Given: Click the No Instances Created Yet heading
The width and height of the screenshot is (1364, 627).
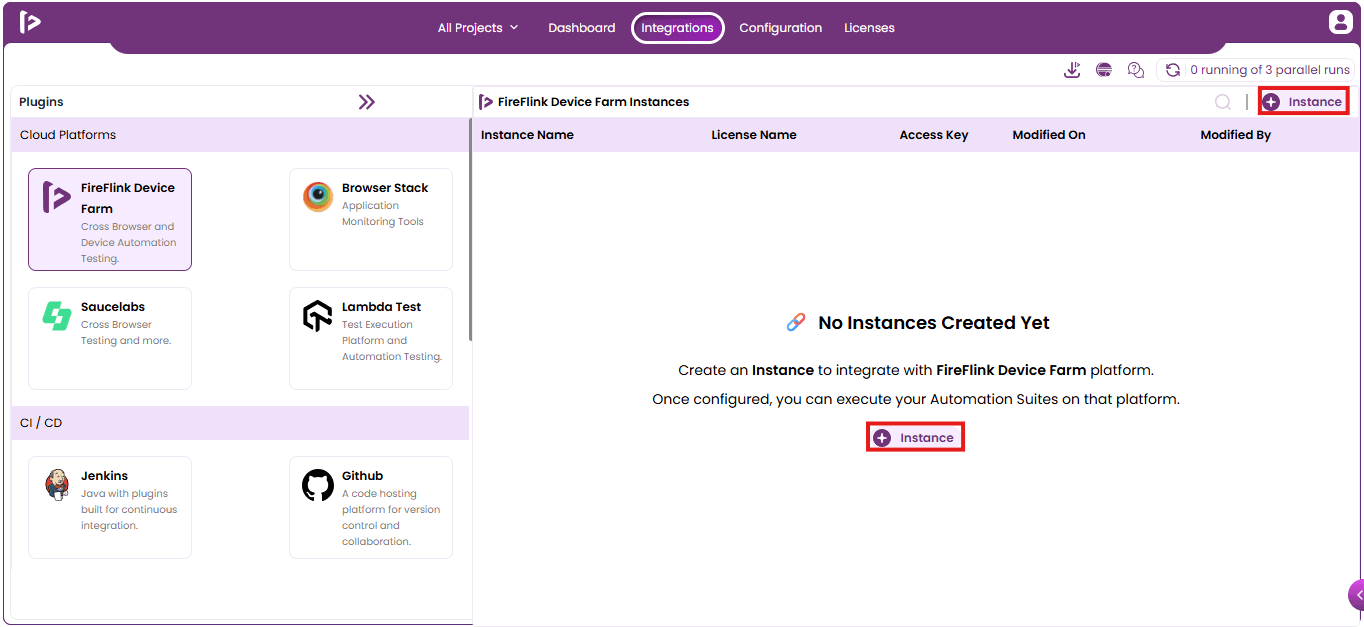Looking at the screenshot, I should click(934, 323).
